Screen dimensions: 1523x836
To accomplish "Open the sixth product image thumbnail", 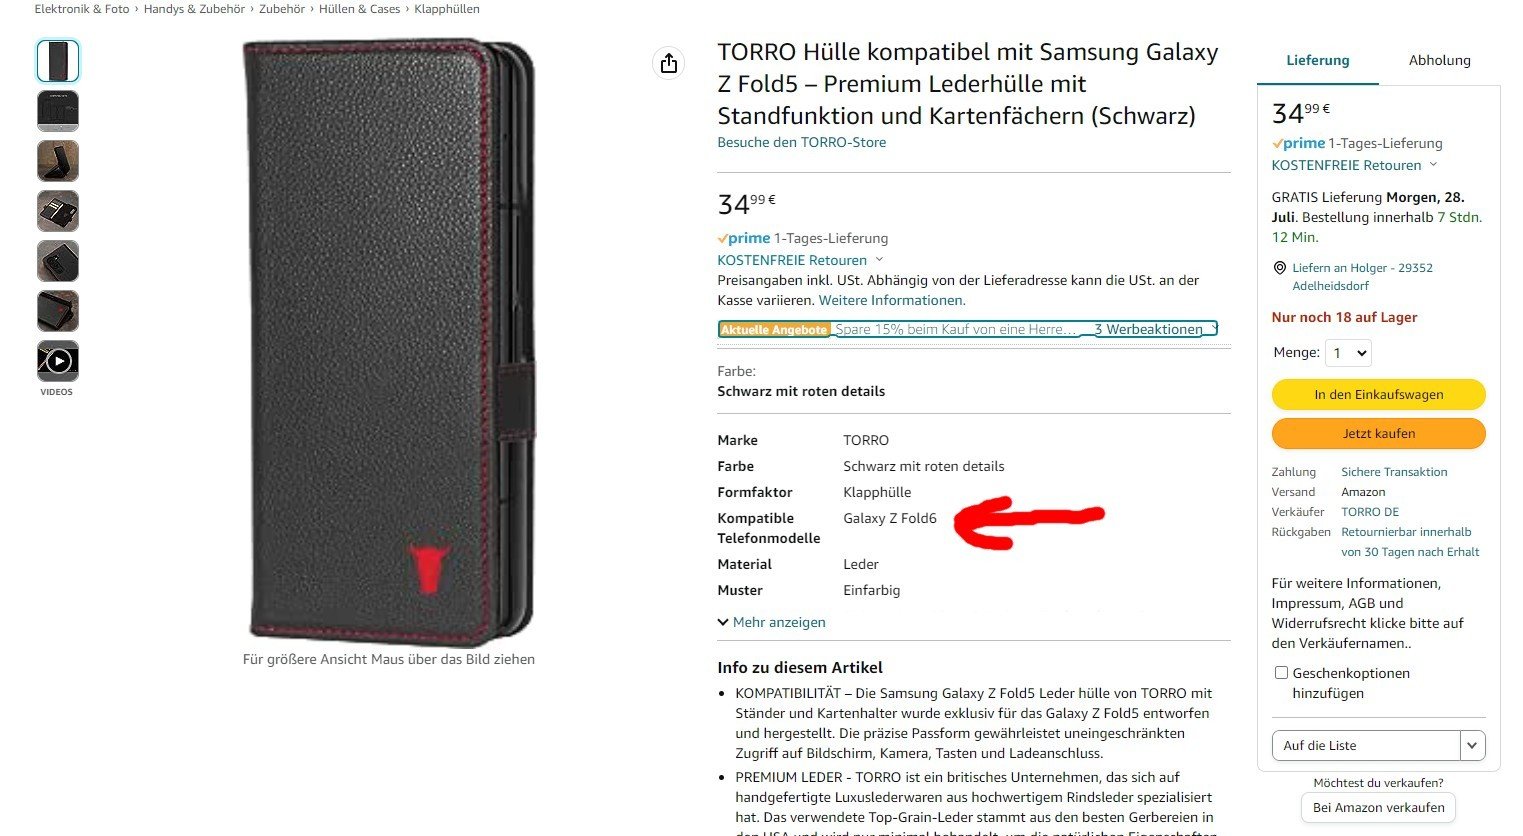I will pos(58,311).
